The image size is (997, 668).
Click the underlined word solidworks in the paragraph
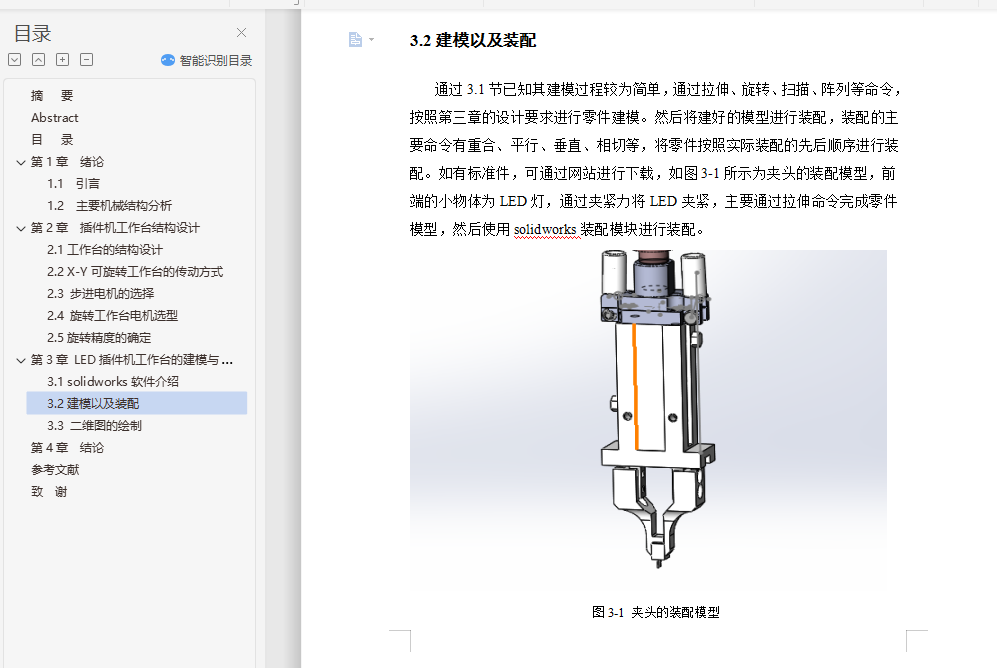(545, 229)
